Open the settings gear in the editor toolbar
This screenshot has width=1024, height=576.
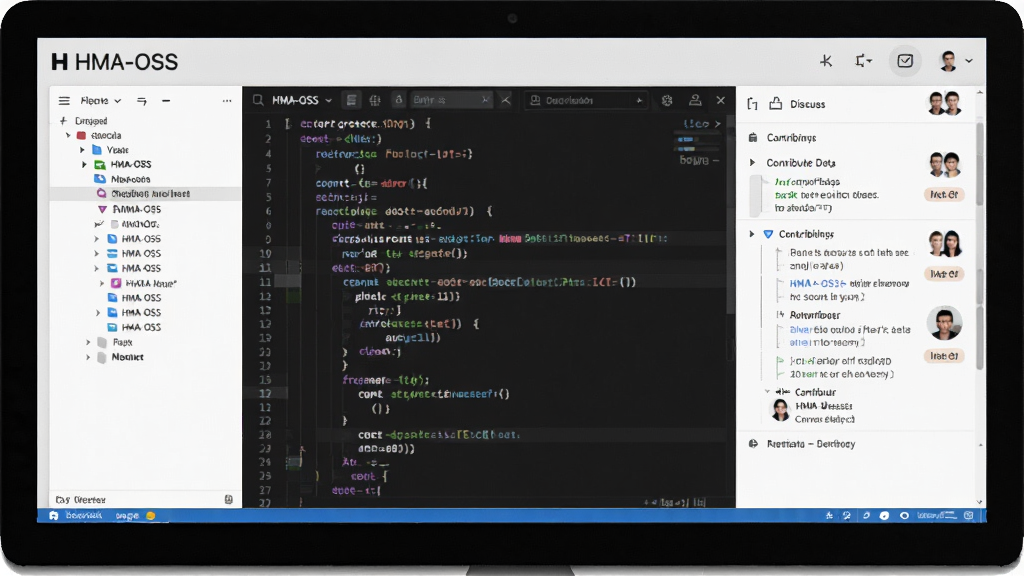(667, 100)
